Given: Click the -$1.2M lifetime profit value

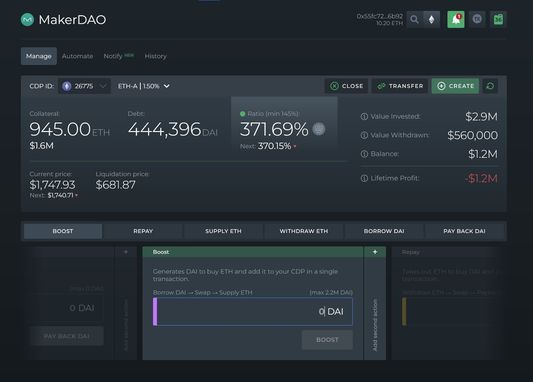Looking at the screenshot, I should (481, 178).
